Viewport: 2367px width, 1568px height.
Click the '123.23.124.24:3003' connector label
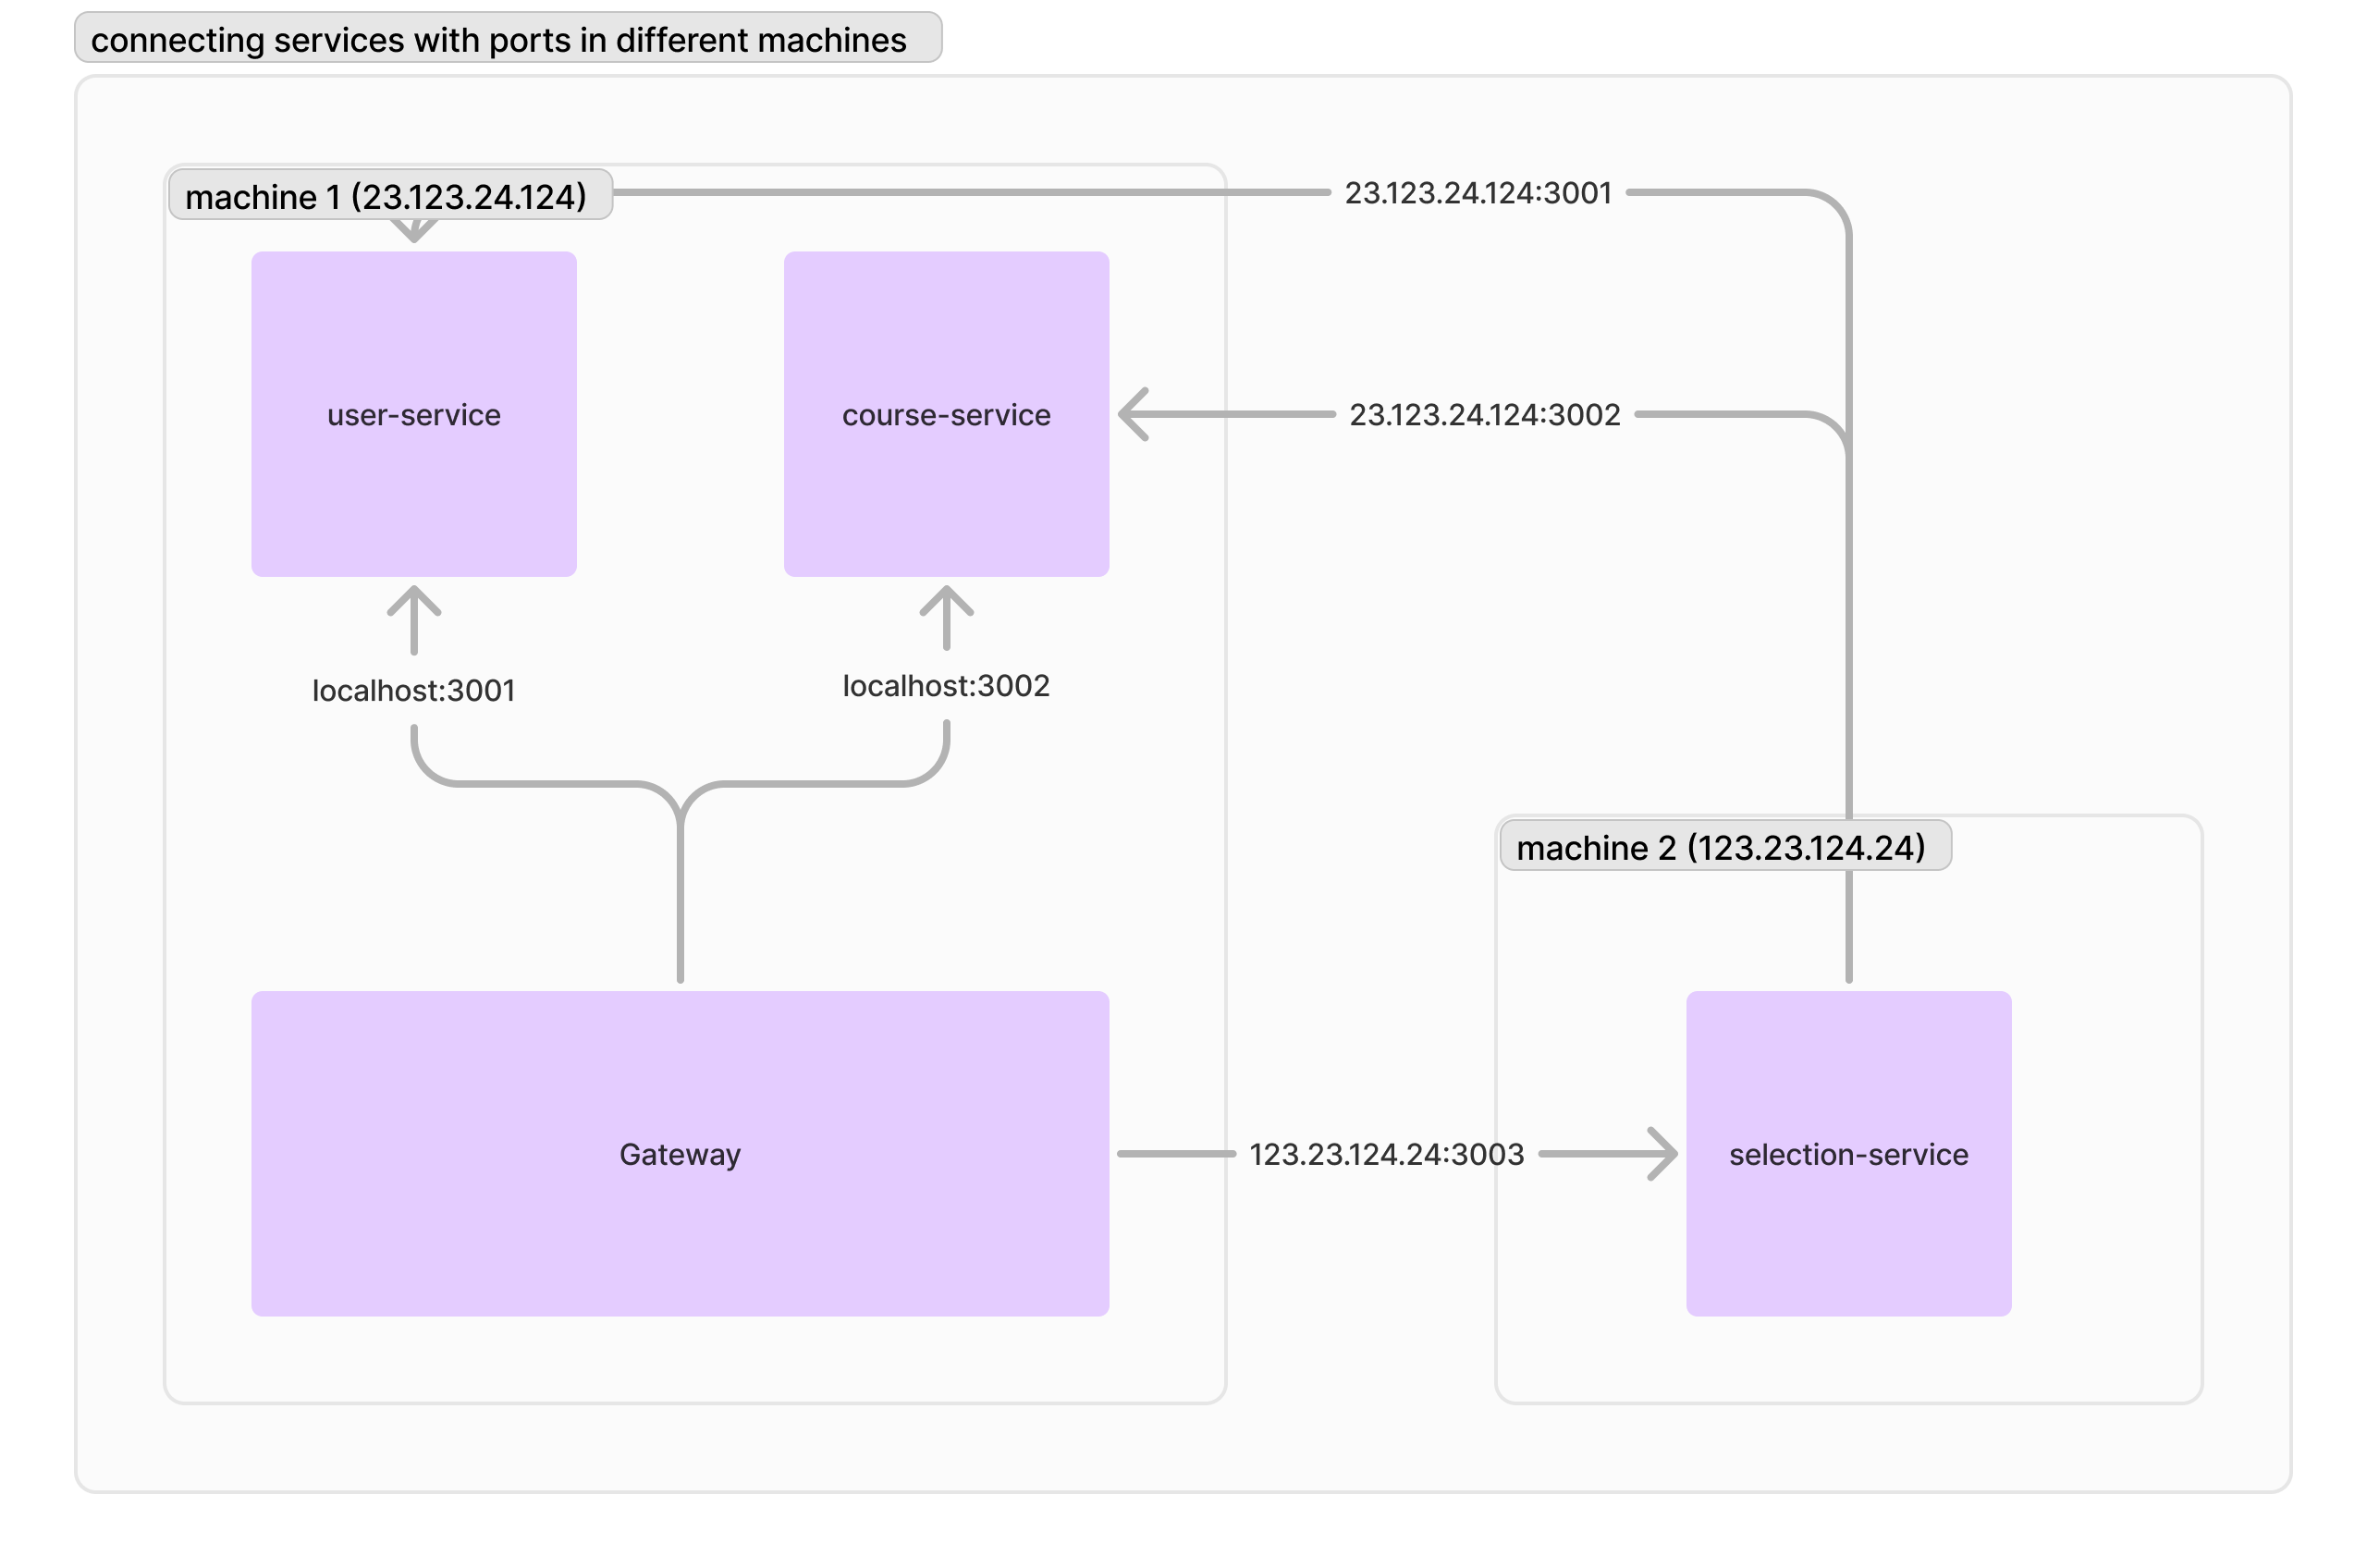coord(1386,1153)
